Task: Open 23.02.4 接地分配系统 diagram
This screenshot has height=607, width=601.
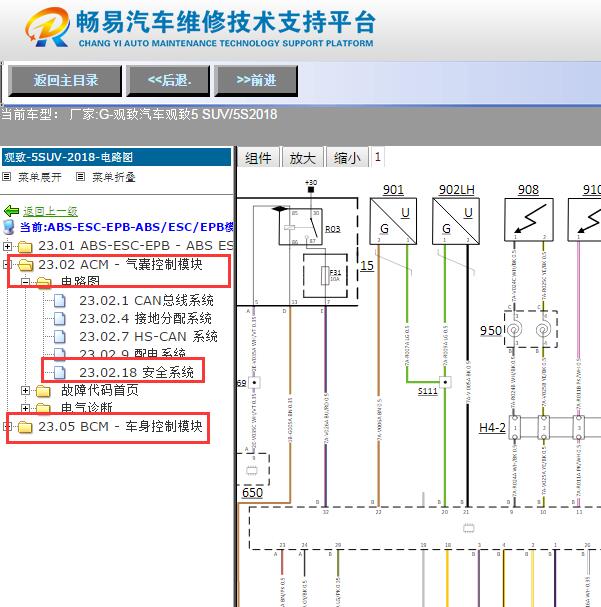Action: click(x=146, y=318)
